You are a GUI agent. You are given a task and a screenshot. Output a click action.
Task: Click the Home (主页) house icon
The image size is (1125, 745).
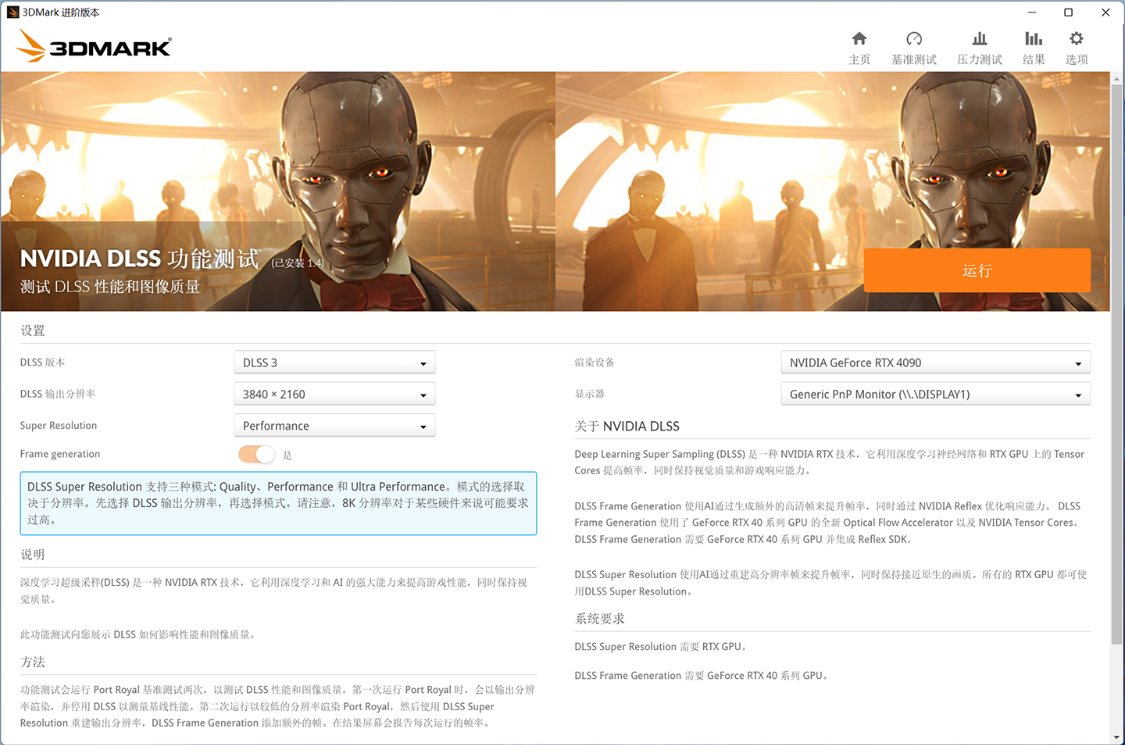pos(859,39)
